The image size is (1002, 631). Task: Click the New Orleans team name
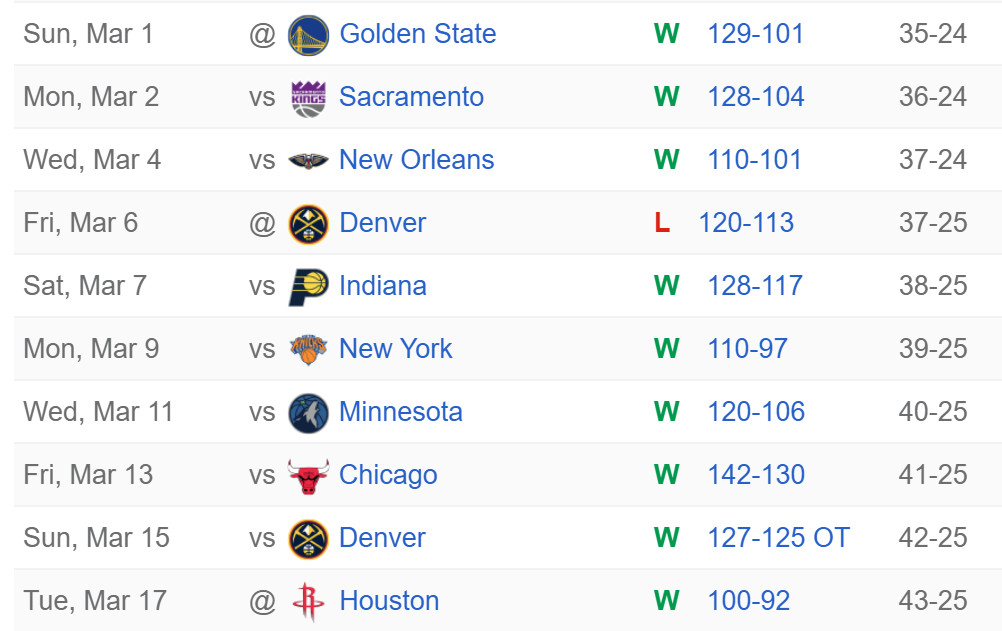[x=416, y=160]
